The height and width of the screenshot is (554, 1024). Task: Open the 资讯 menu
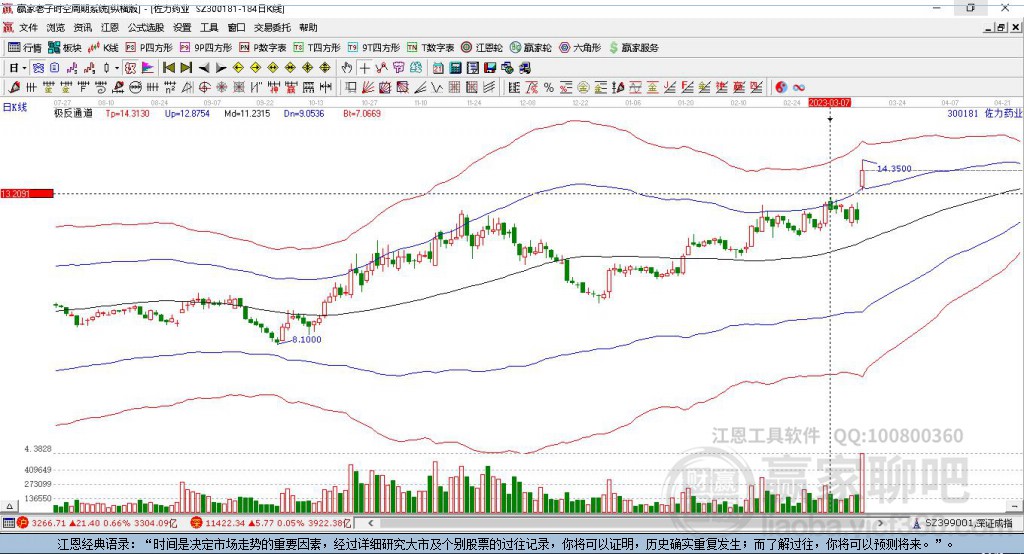coord(82,27)
